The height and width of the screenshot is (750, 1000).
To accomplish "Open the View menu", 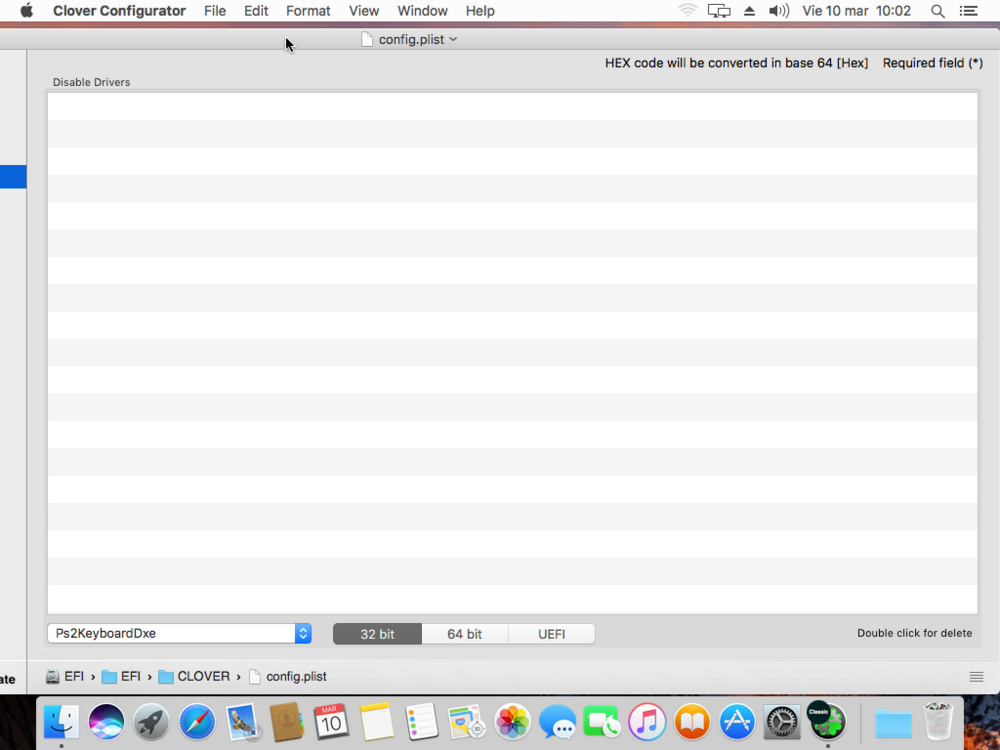I will pos(364,11).
